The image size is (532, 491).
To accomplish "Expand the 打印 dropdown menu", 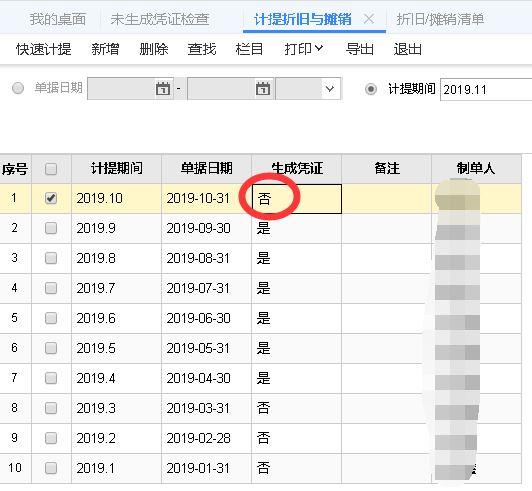I will tap(303, 49).
